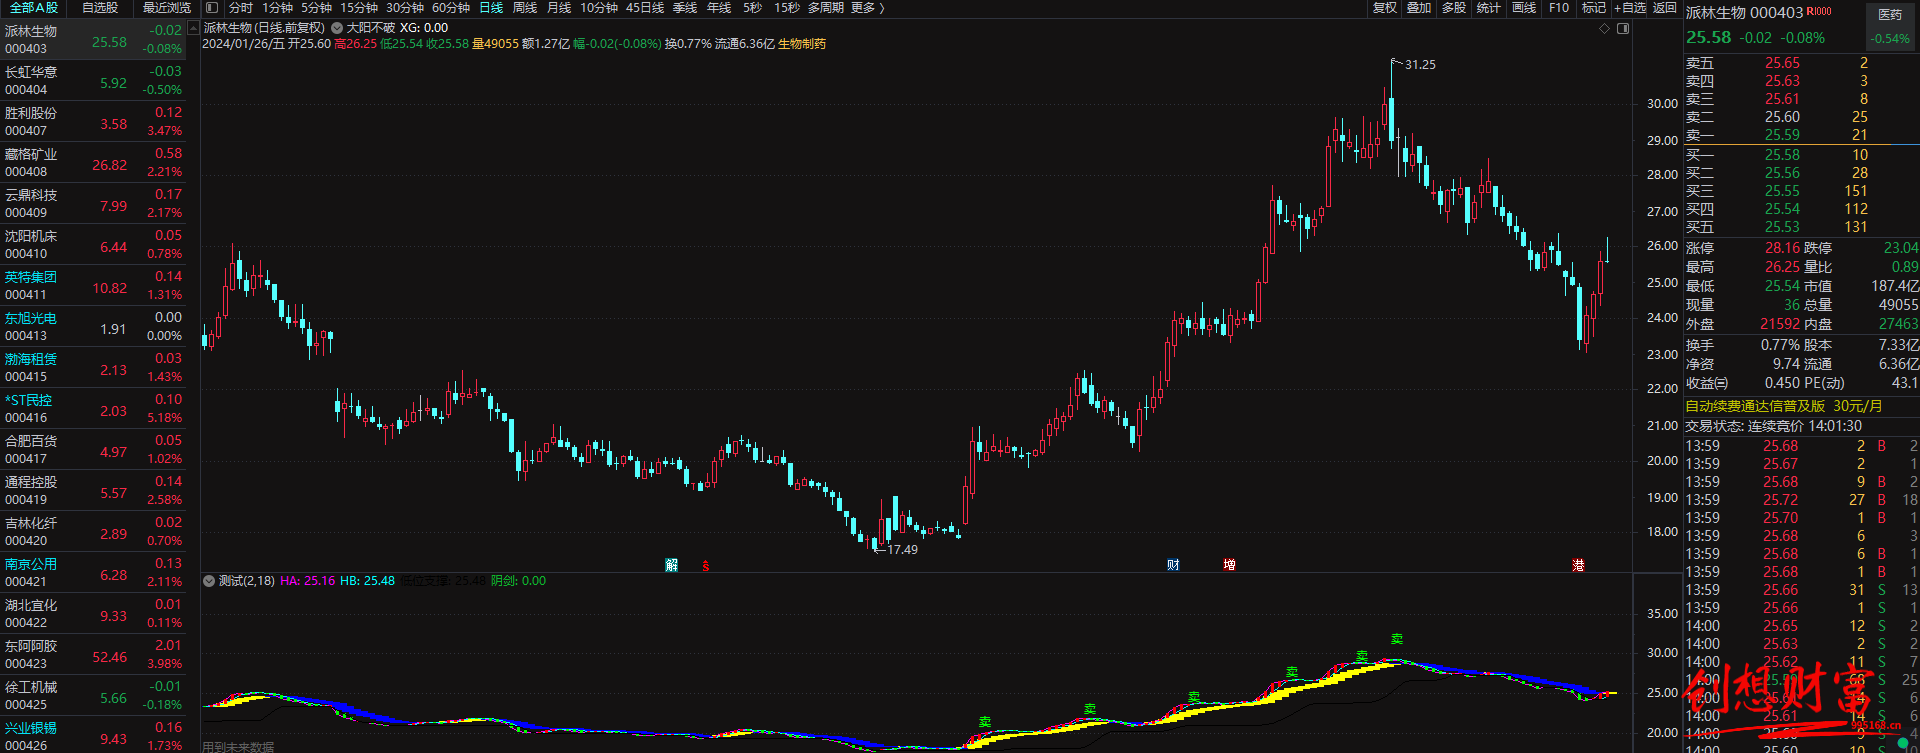
Task: Select the 年线 period
Action: (x=719, y=8)
